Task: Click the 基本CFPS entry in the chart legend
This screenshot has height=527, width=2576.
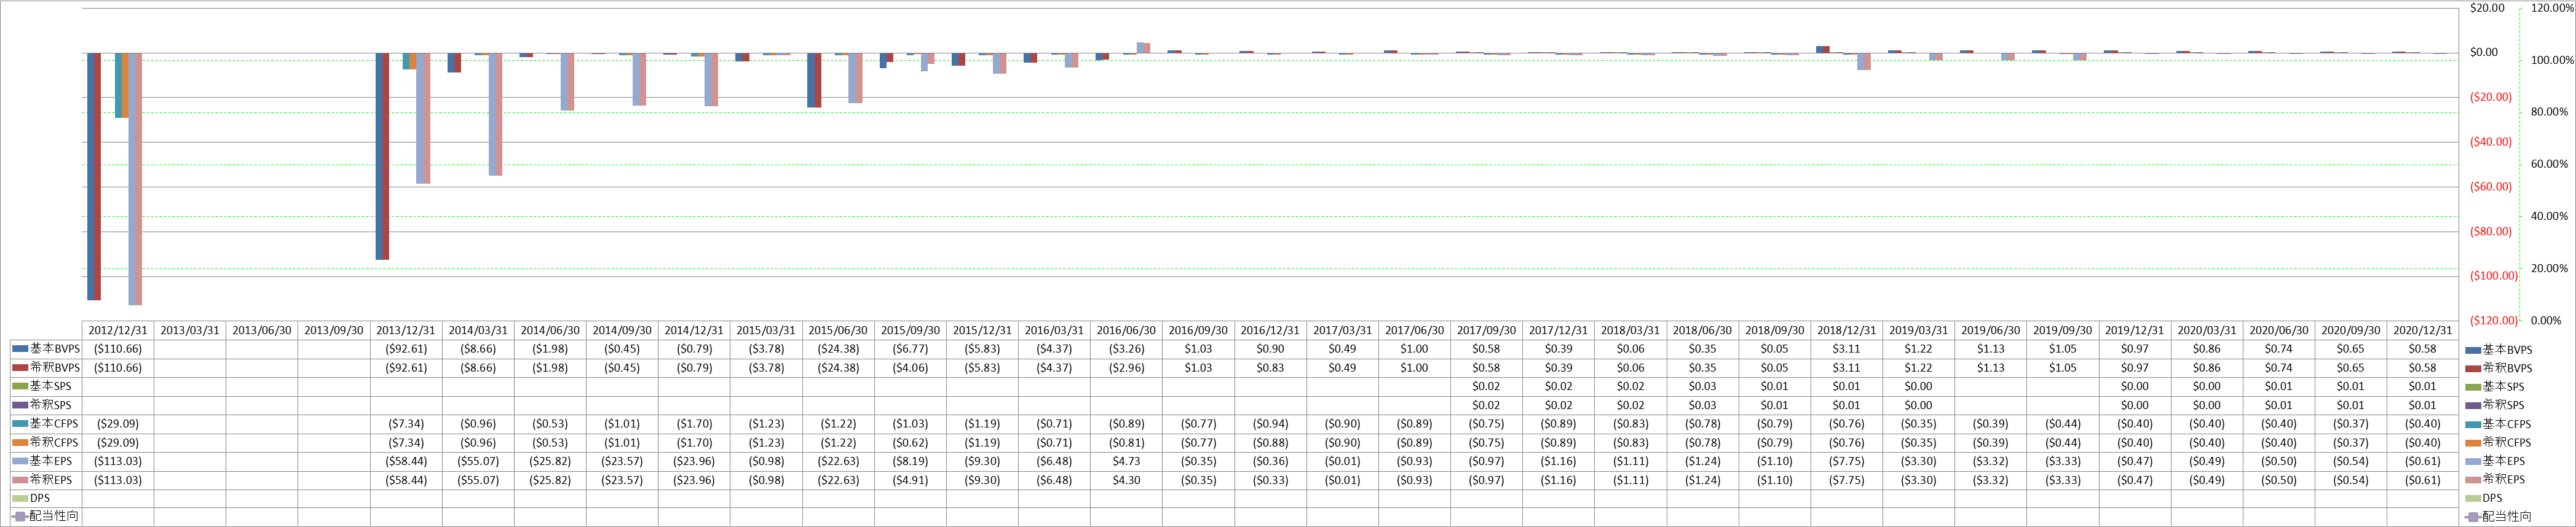Action: (x=2499, y=424)
